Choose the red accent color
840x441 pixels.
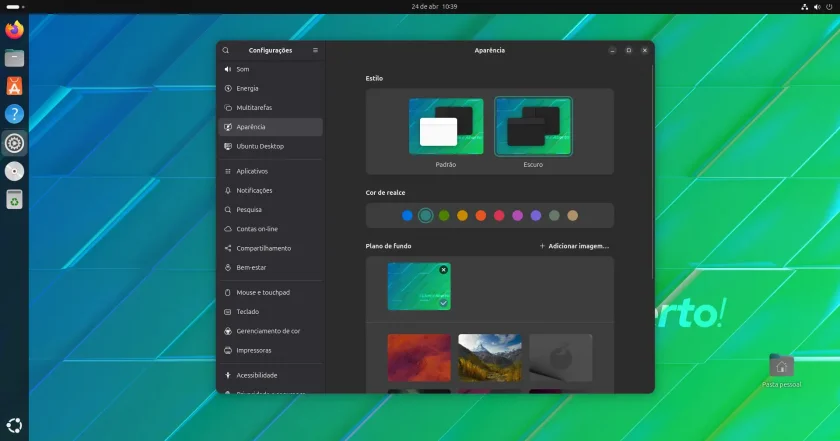point(499,215)
